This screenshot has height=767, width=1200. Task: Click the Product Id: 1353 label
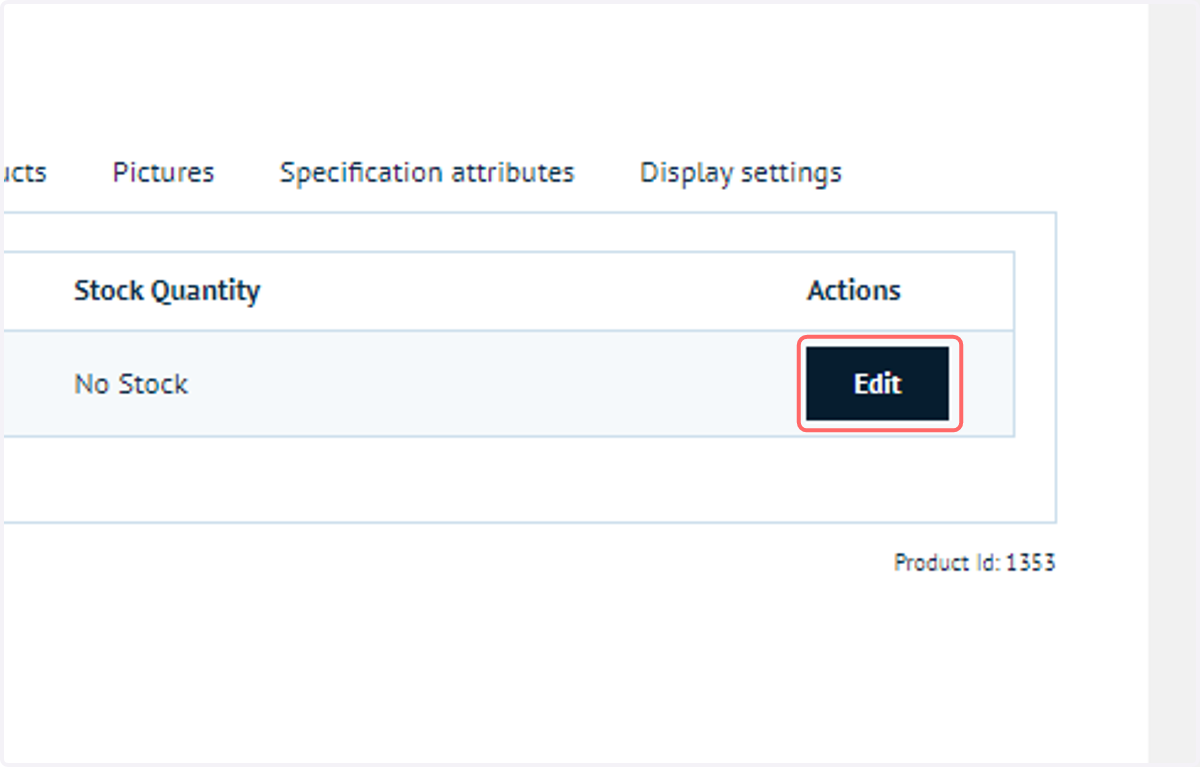(974, 563)
